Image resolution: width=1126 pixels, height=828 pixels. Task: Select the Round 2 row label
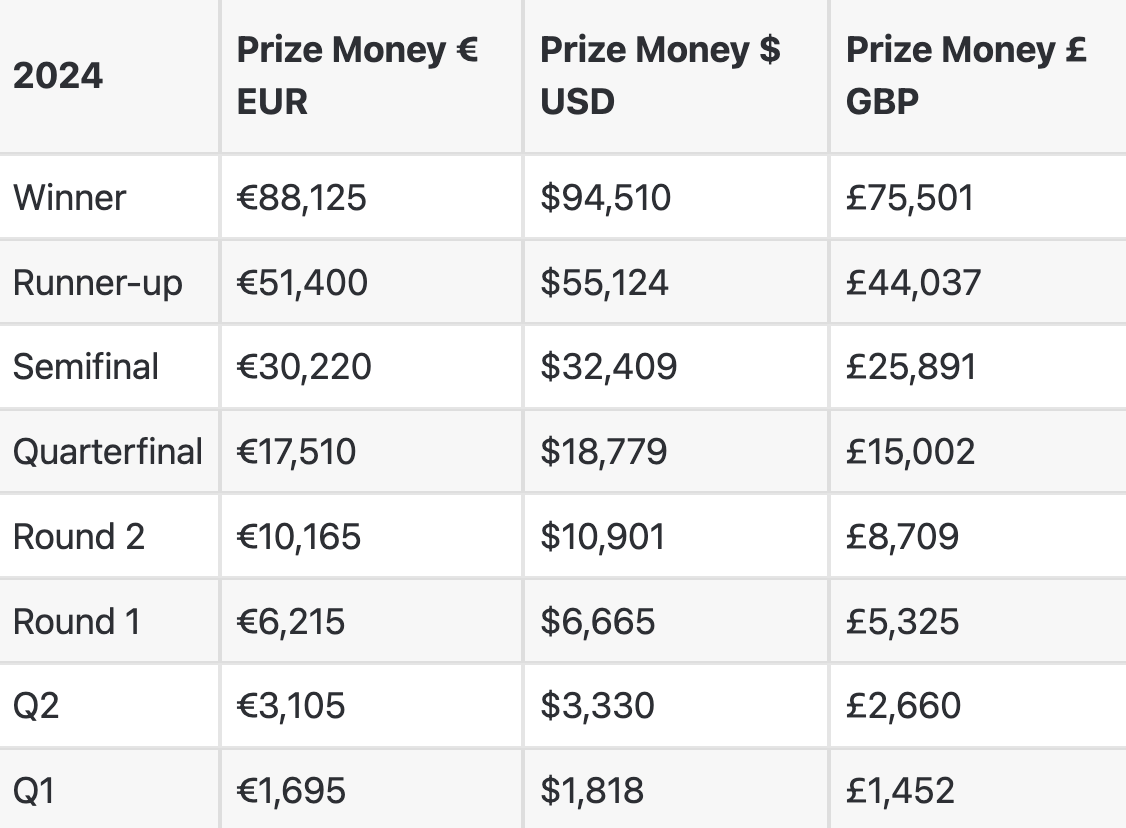point(79,536)
